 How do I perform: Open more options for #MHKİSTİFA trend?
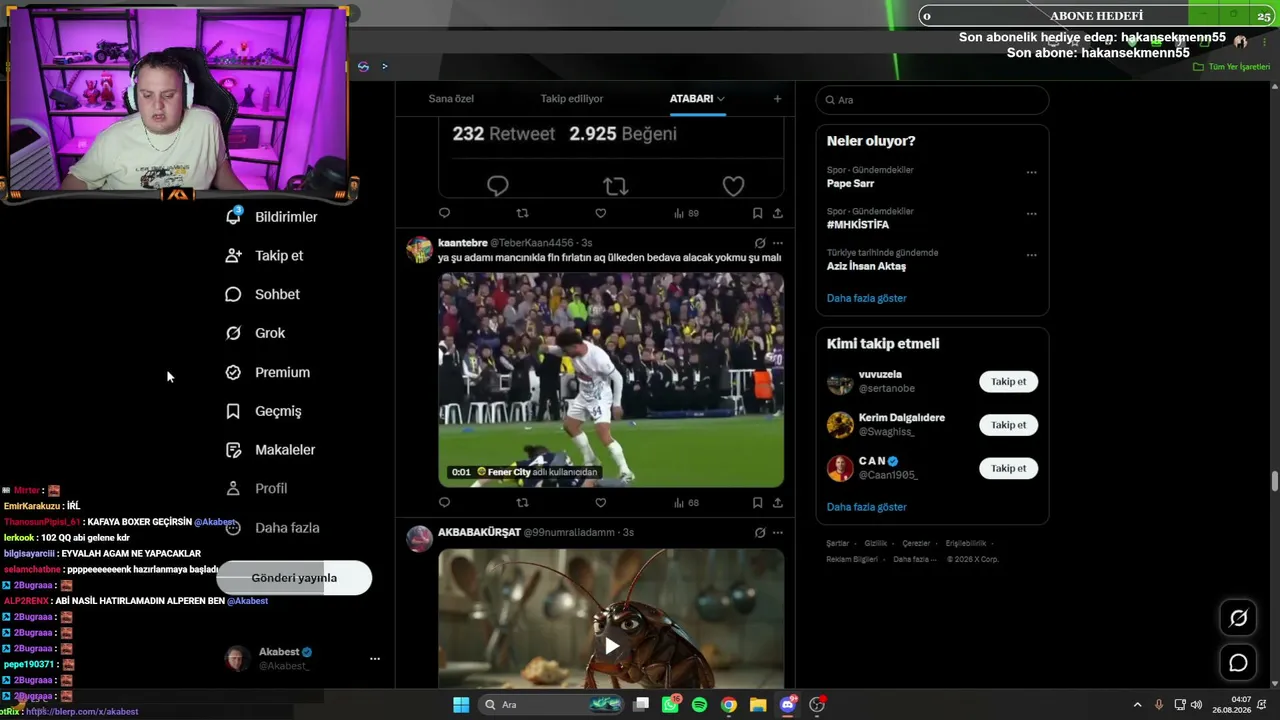pyautogui.click(x=1031, y=214)
